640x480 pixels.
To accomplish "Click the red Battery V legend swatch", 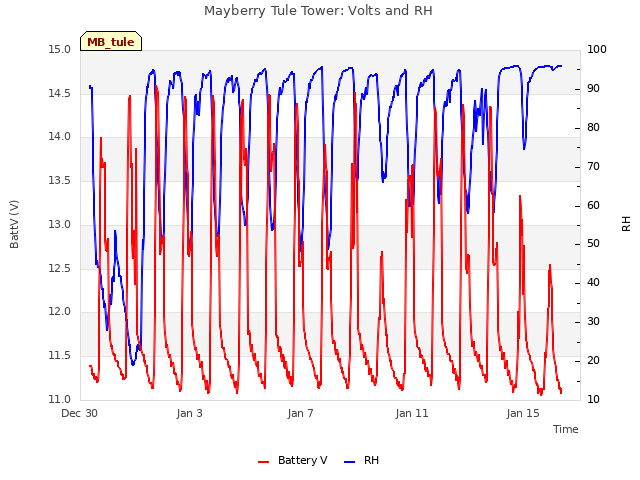I will [x=264, y=462].
